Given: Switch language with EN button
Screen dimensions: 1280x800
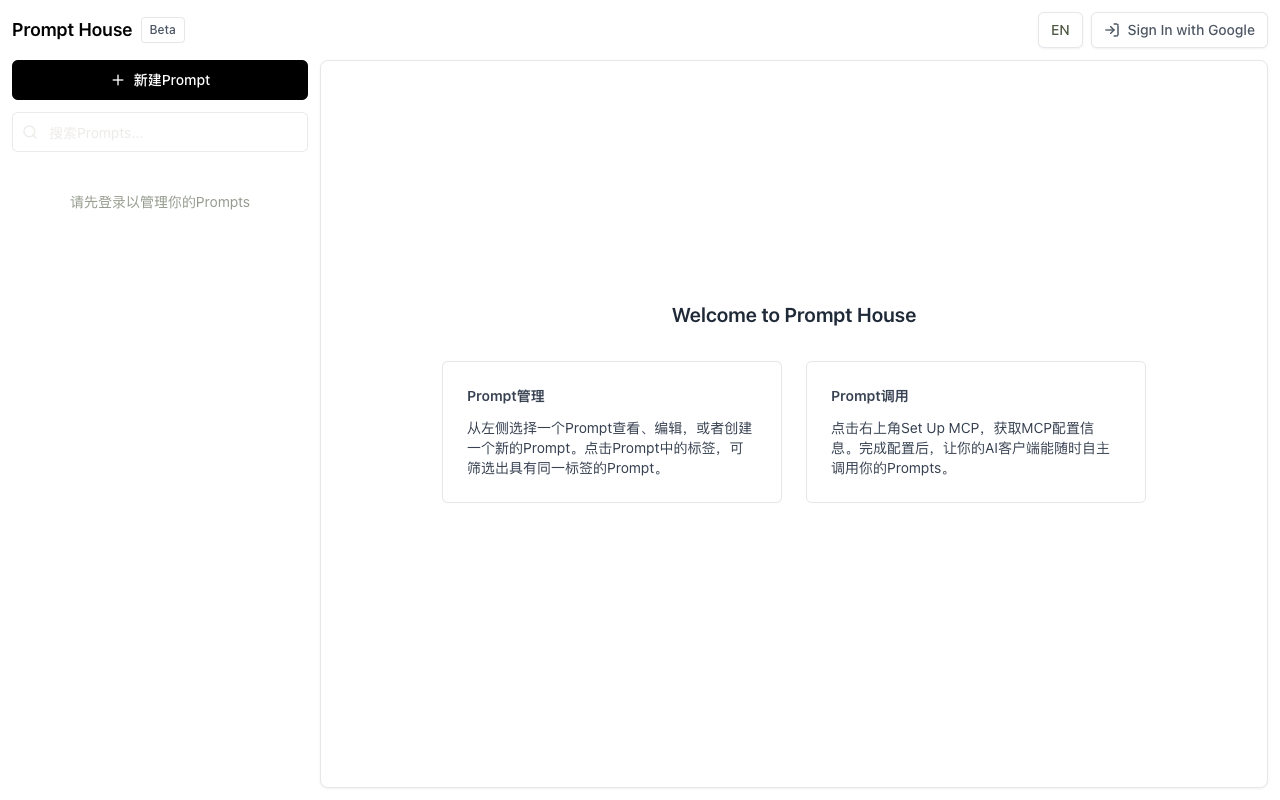Looking at the screenshot, I should [x=1060, y=30].
